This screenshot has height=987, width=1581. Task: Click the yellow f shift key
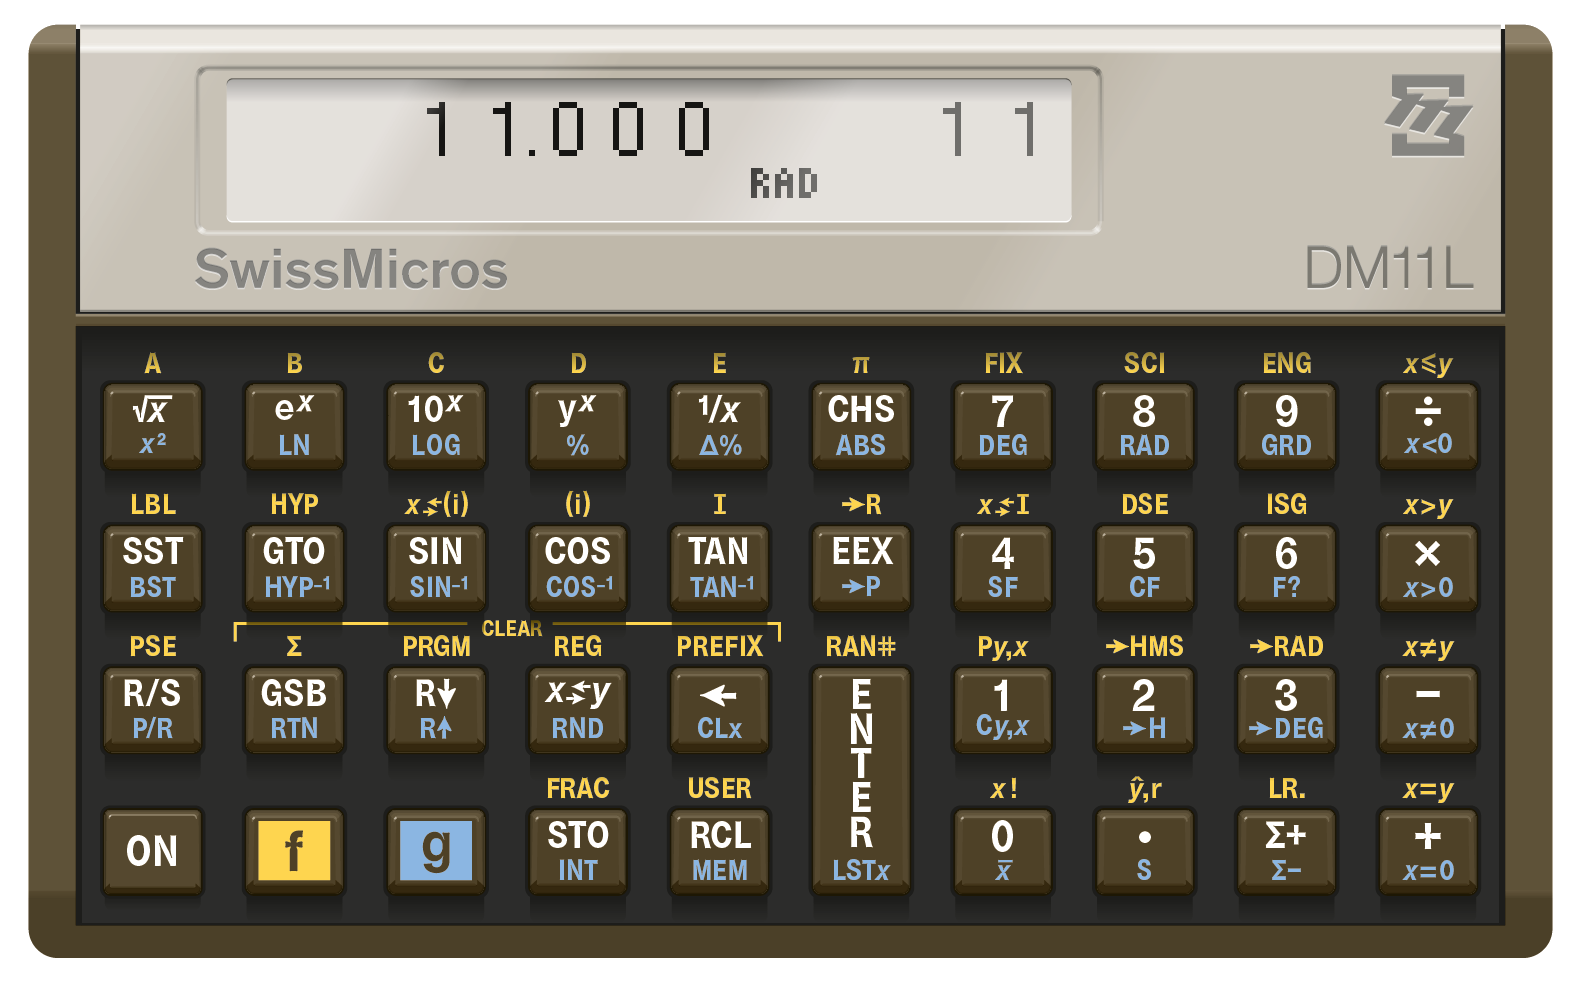[294, 852]
